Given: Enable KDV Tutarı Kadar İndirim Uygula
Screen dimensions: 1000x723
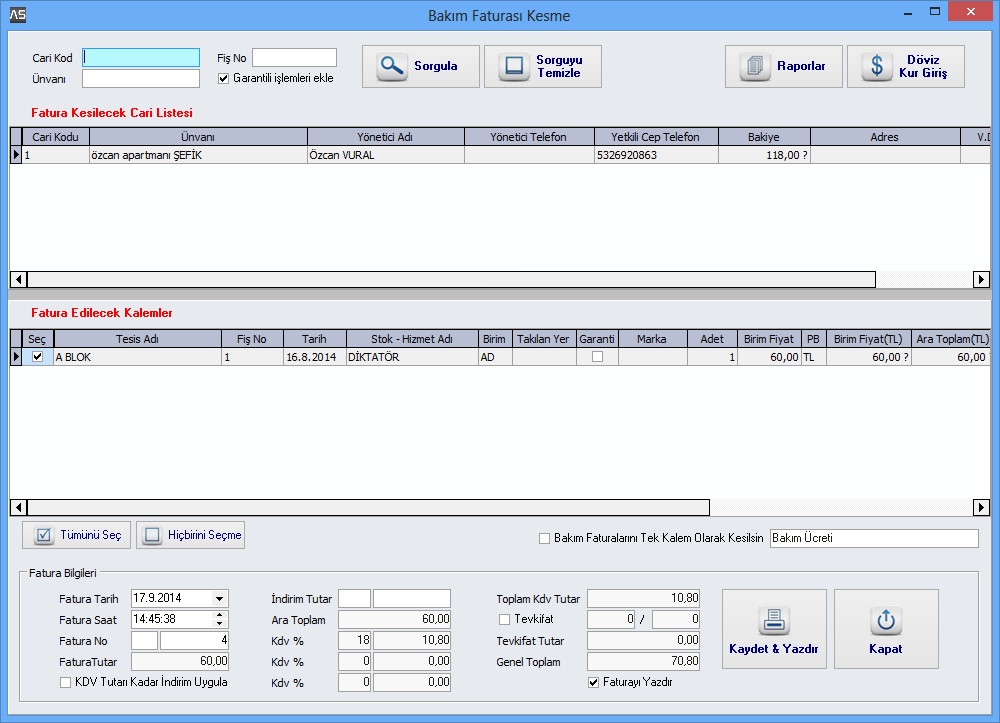Looking at the screenshot, I should click(65, 683).
